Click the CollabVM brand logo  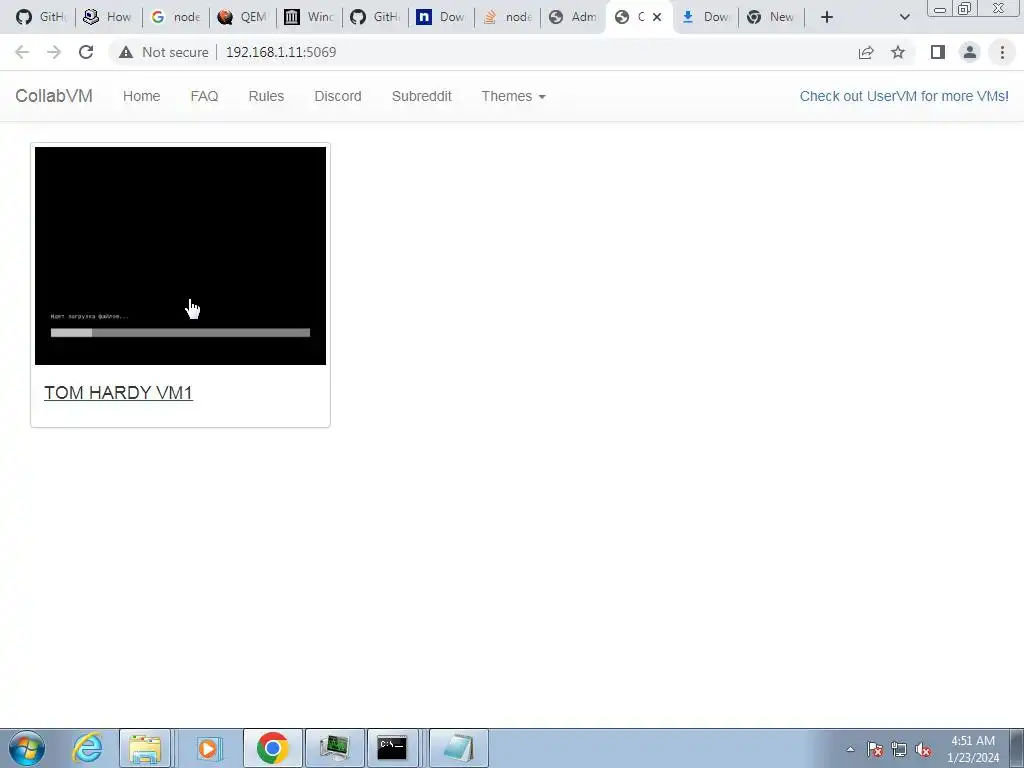point(54,96)
